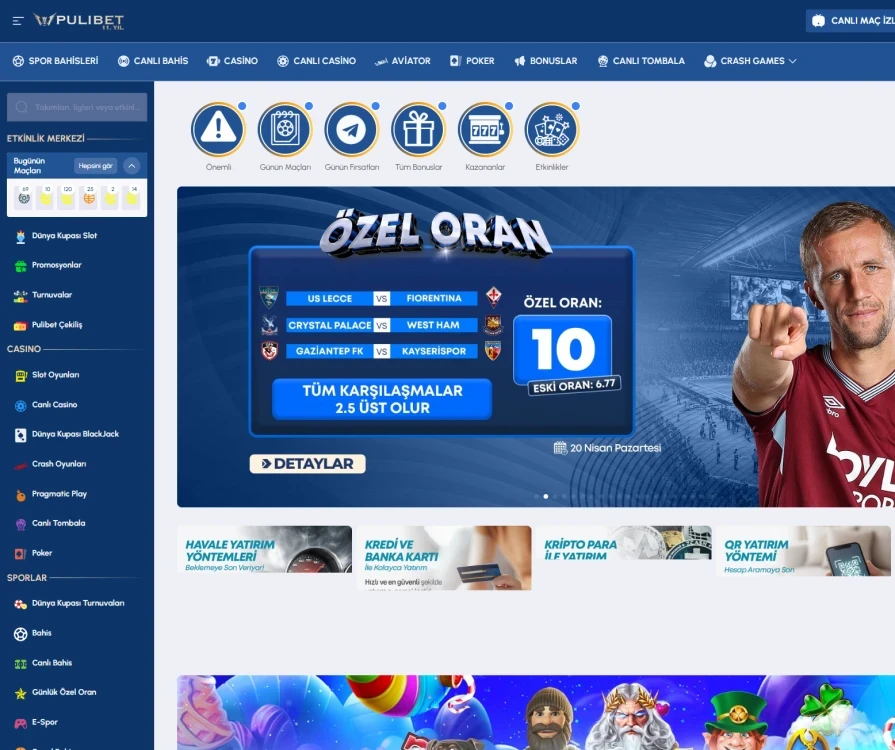
Task: Open the Havale Yatırım Yöntemleri banner
Action: coord(265,549)
